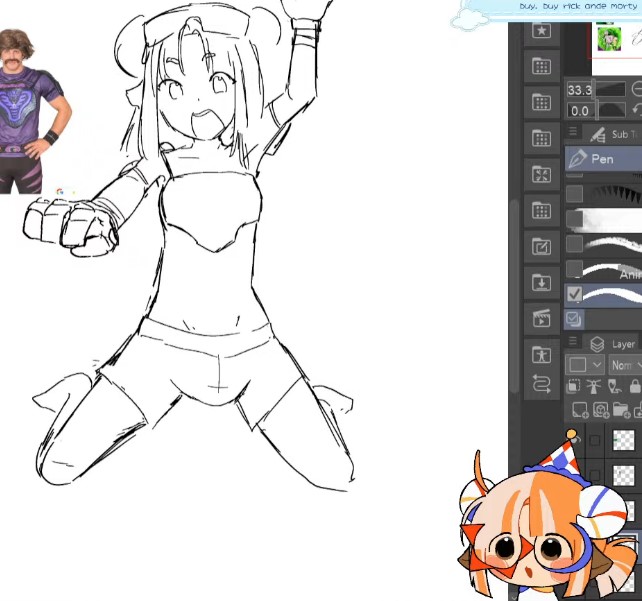Create a new vector layer with the cube-plus icon
Viewport: 642px width, 601px height.
coord(601,410)
